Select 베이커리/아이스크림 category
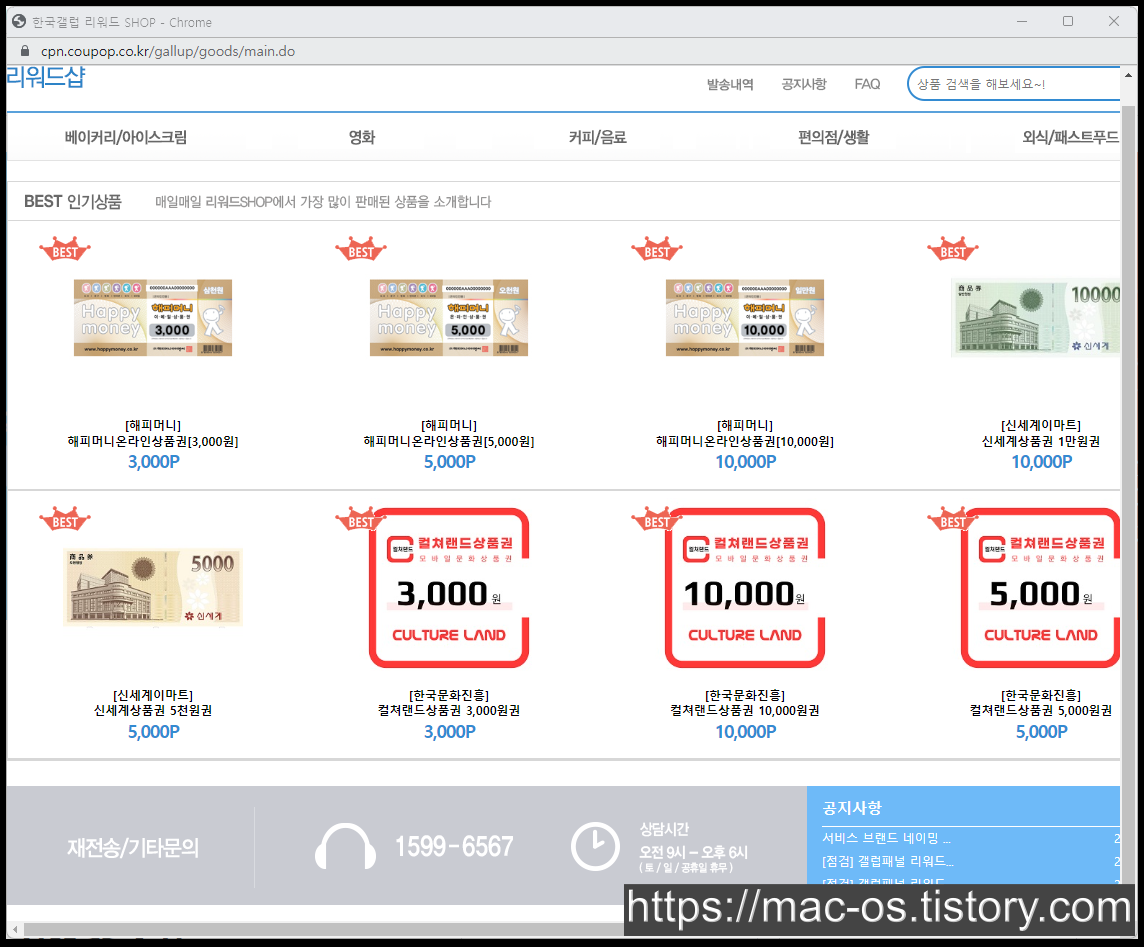 pyautogui.click(x=125, y=137)
